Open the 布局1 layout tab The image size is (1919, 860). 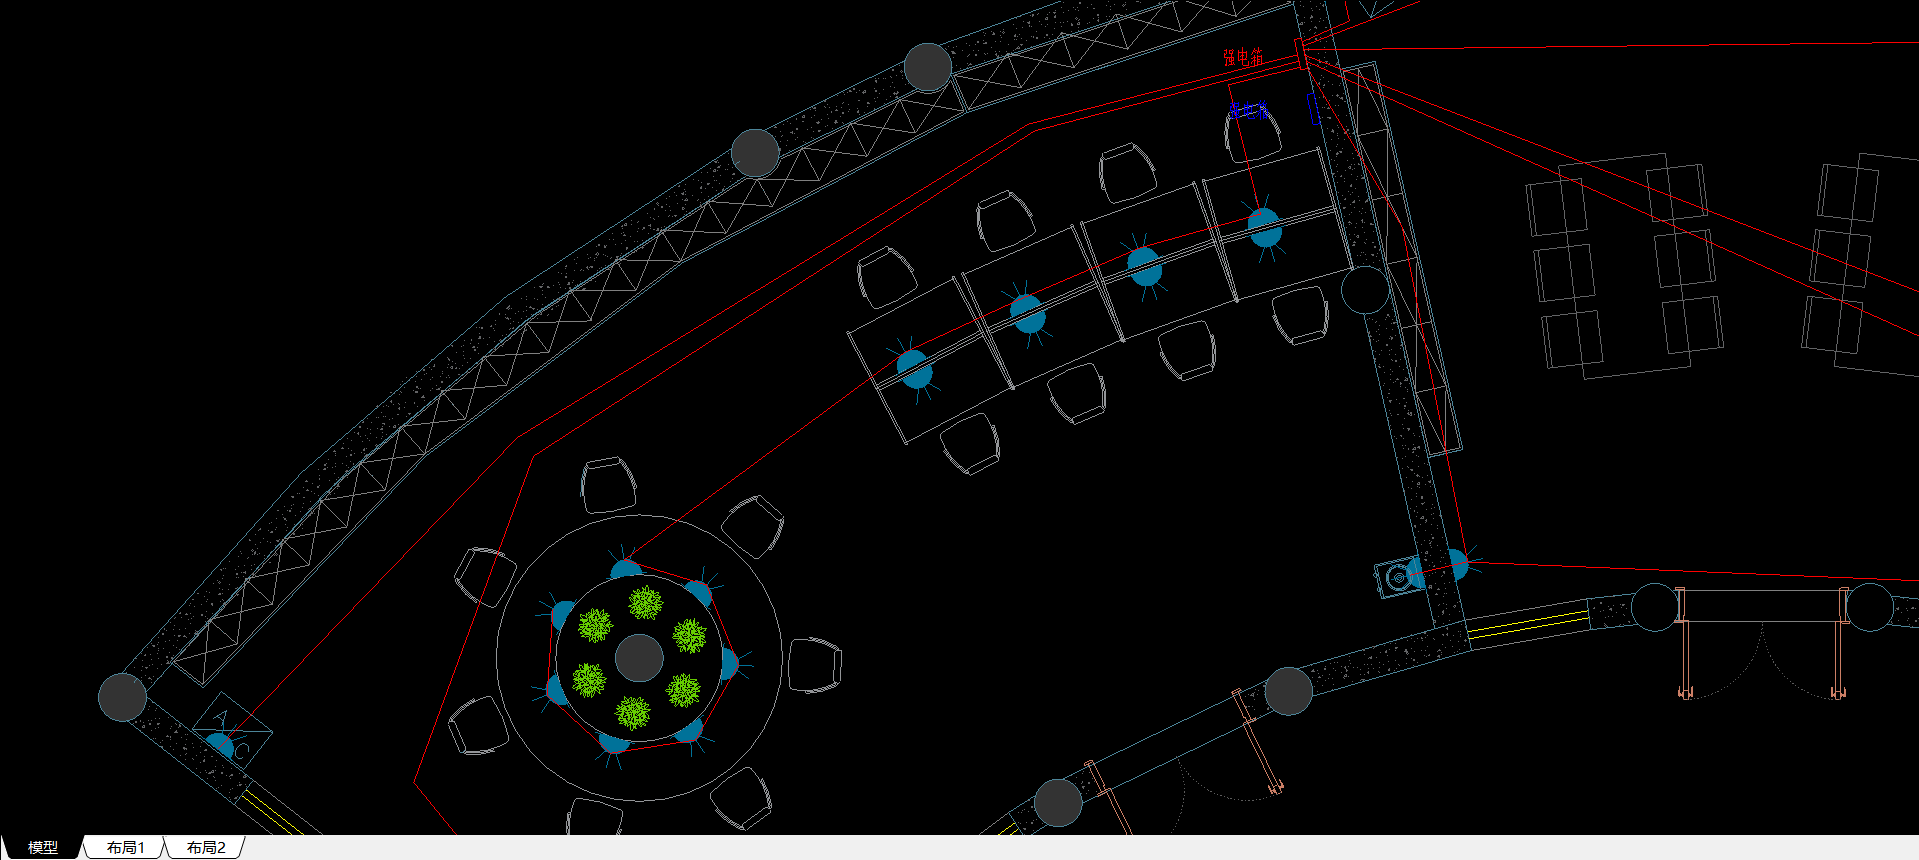pyautogui.click(x=126, y=847)
